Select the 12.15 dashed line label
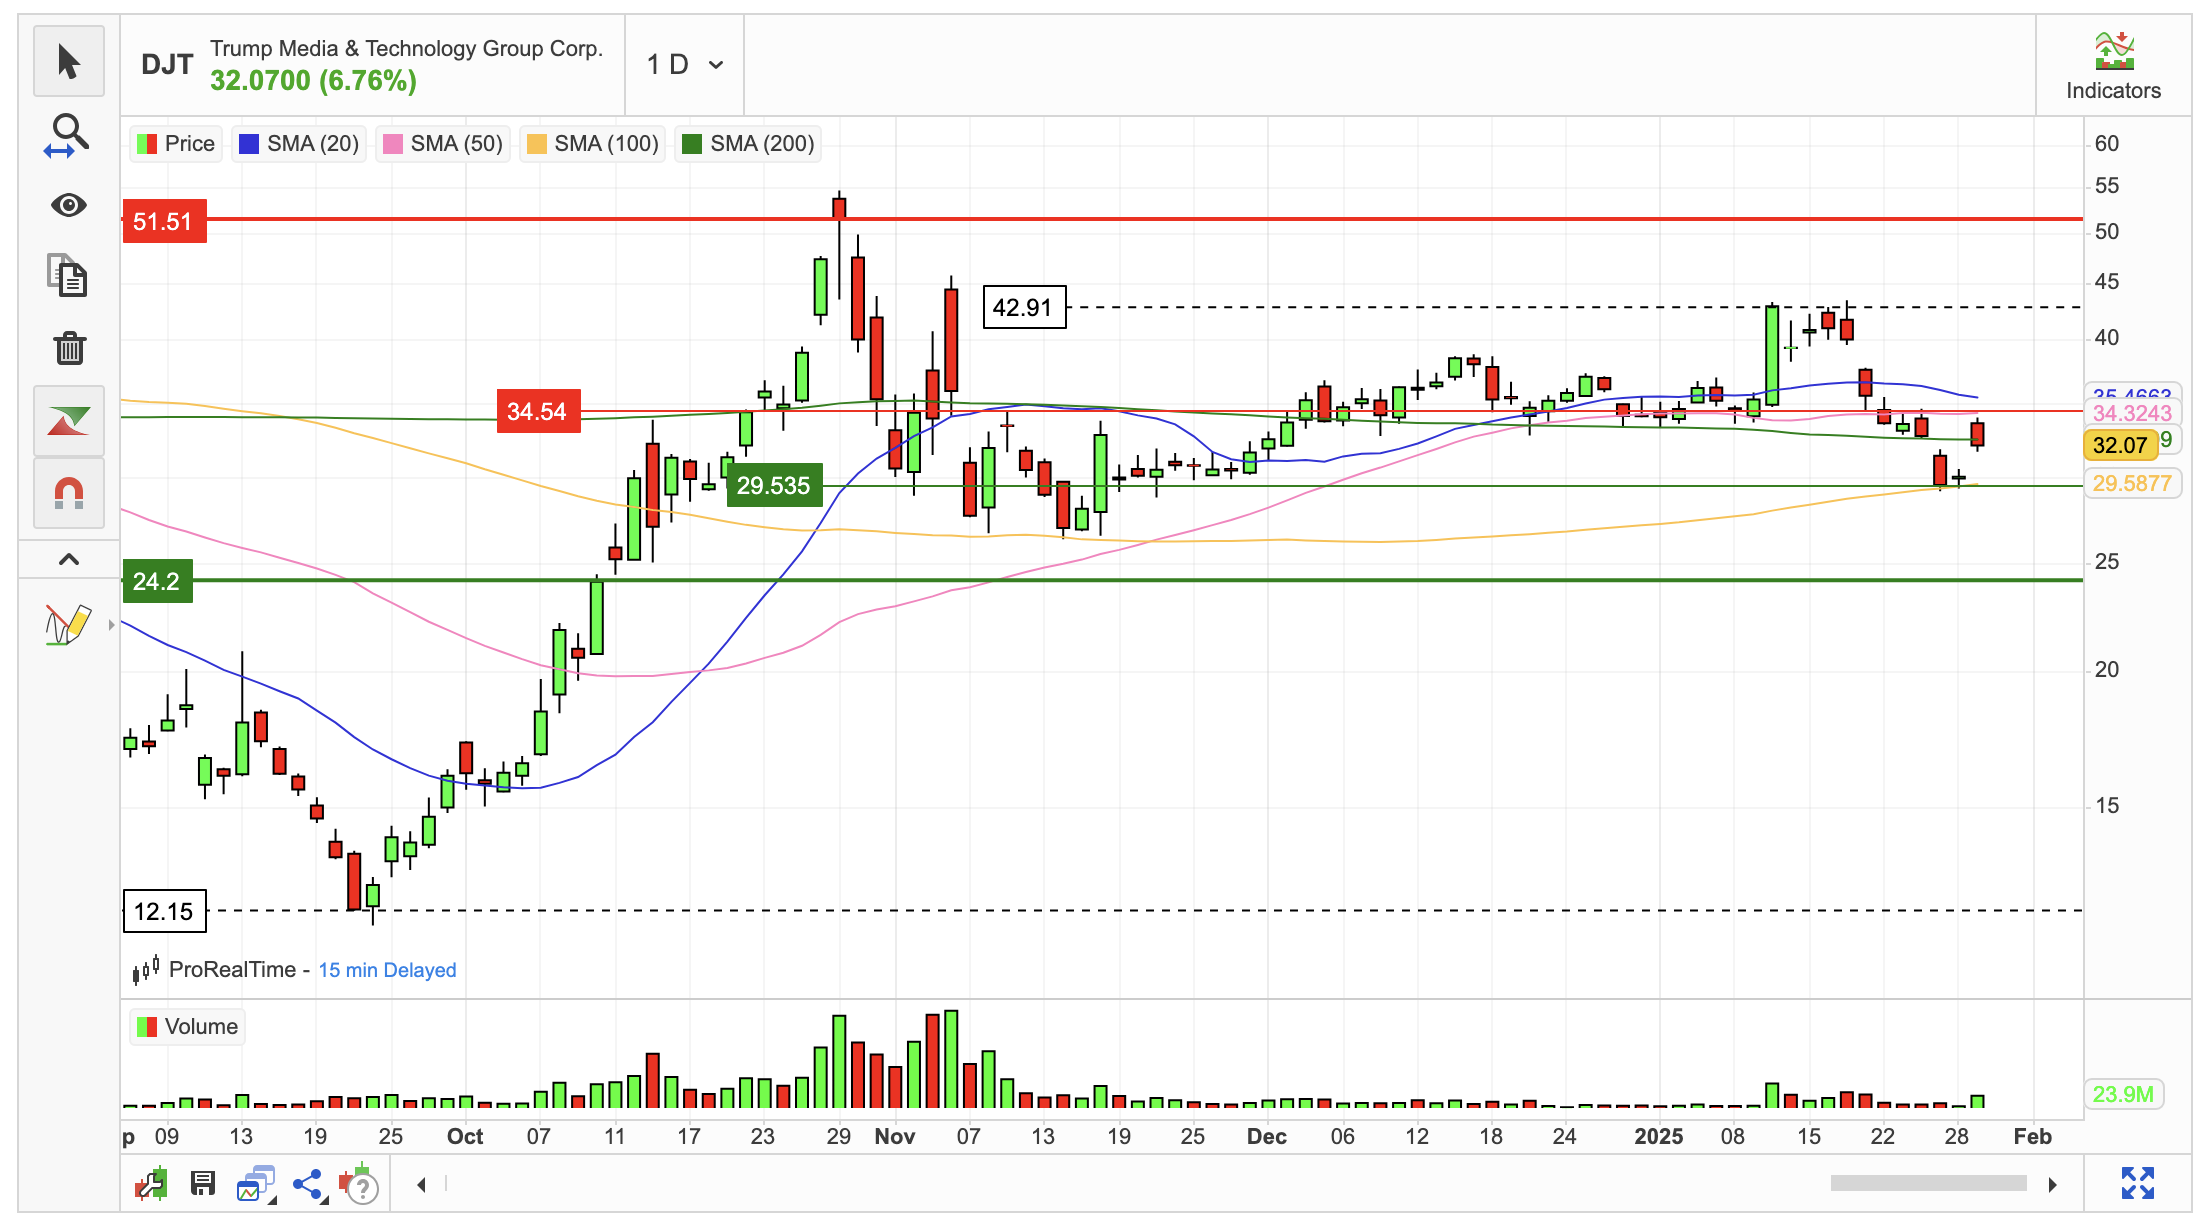The width and height of the screenshot is (2204, 1226). [164, 911]
